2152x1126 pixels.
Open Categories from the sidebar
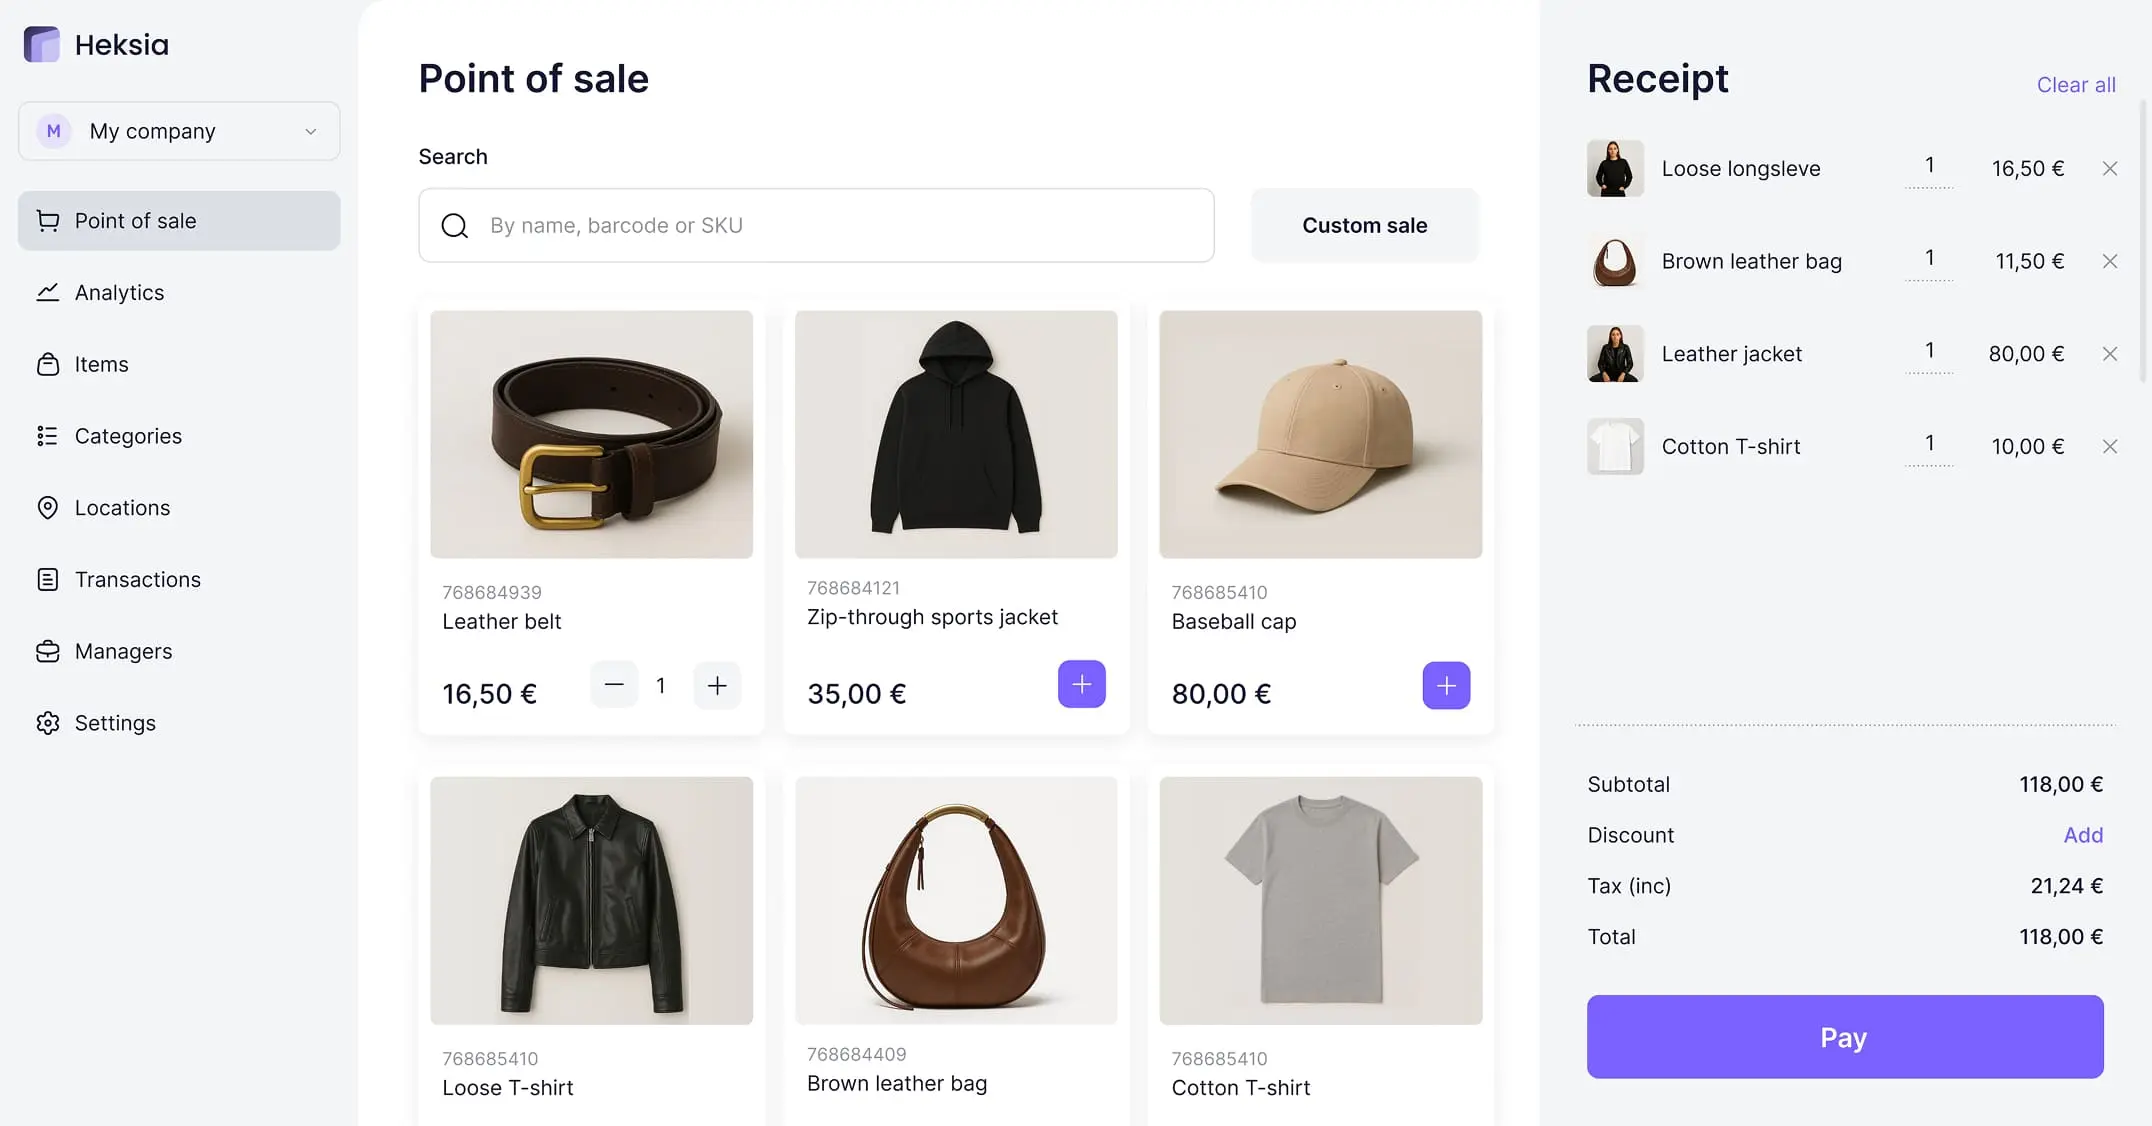(128, 436)
